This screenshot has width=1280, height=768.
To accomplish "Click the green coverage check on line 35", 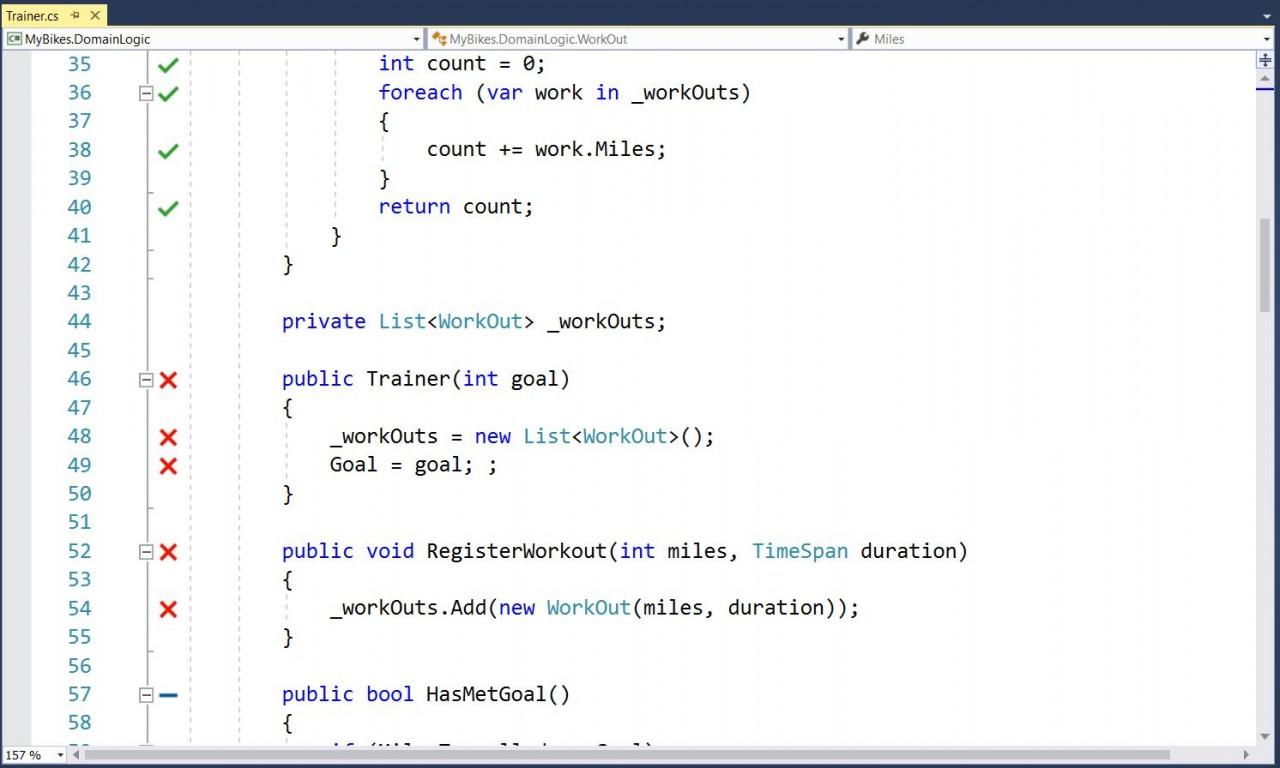I will click(x=167, y=63).
